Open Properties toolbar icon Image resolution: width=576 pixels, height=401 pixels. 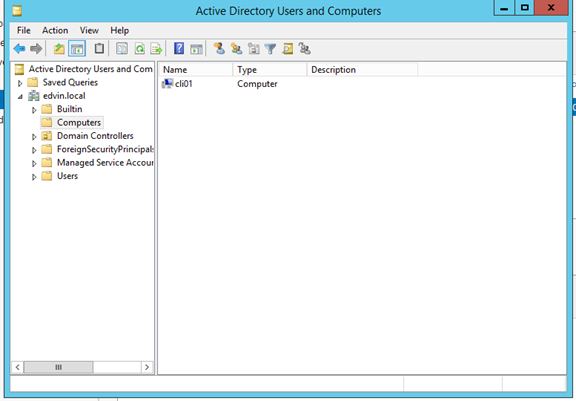pyautogui.click(x=122, y=48)
